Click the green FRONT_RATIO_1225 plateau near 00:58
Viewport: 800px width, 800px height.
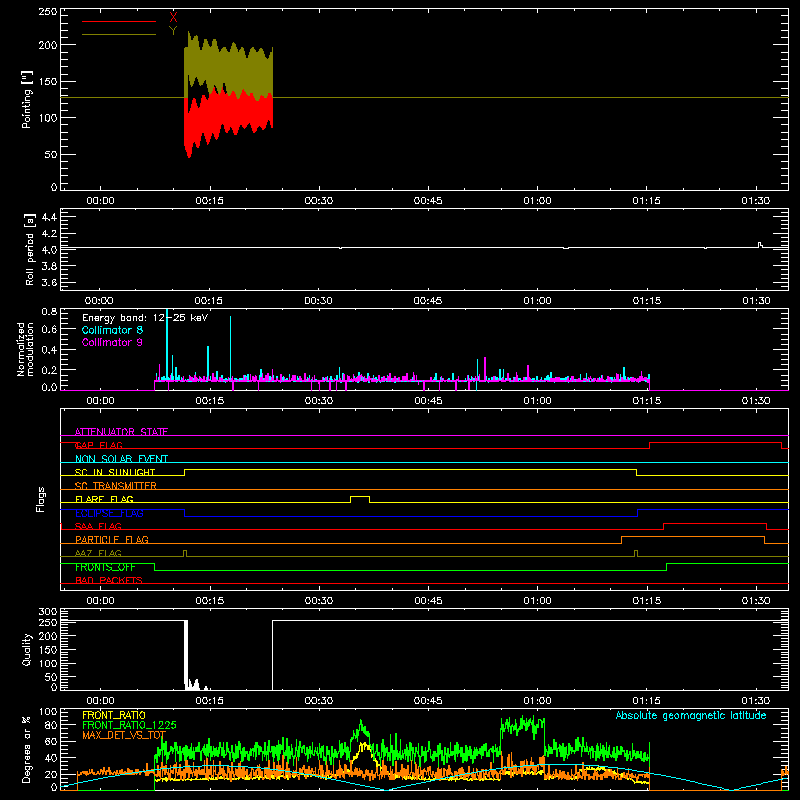point(523,726)
